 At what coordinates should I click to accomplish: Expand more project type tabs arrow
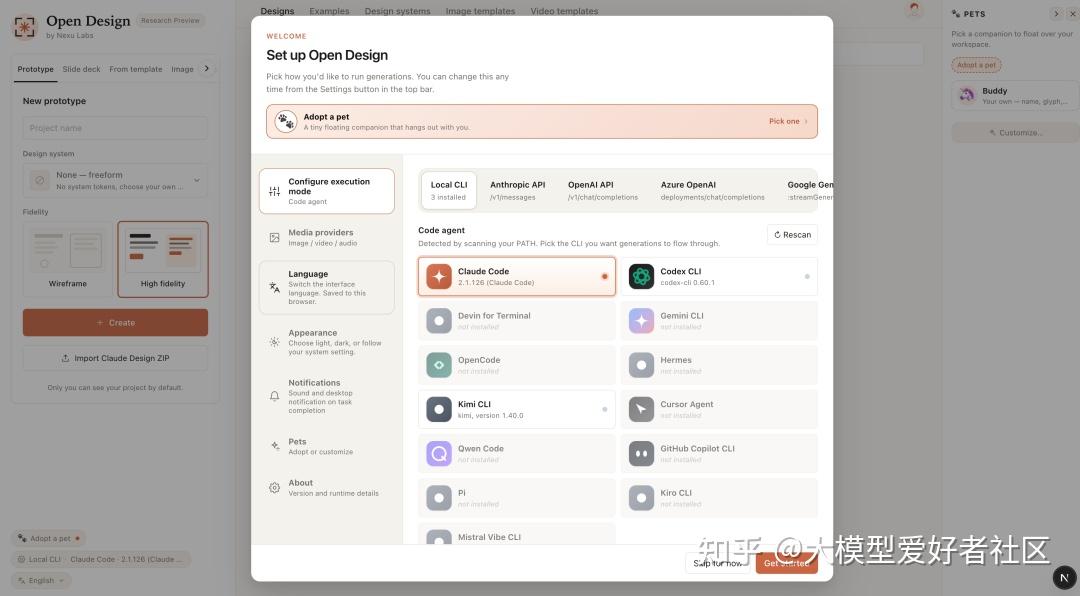pos(207,68)
